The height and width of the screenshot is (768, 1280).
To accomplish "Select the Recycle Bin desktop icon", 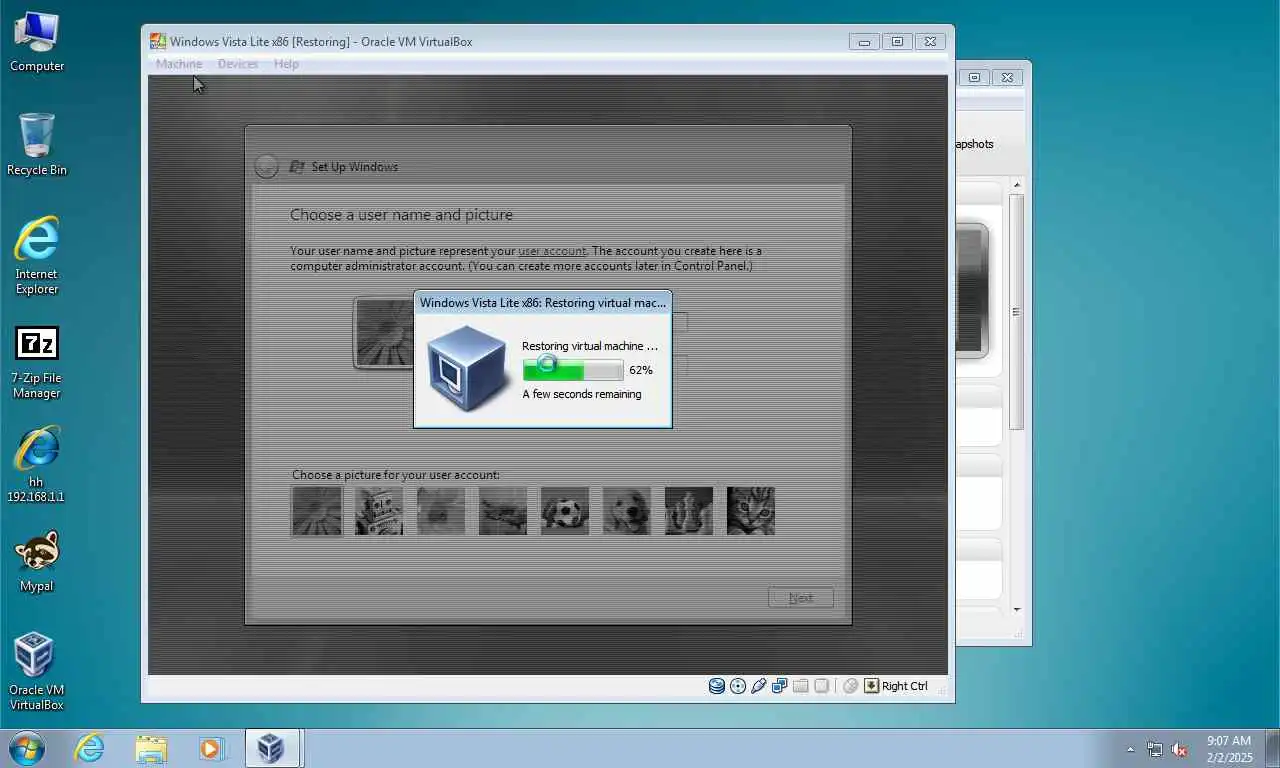I will coord(37,145).
